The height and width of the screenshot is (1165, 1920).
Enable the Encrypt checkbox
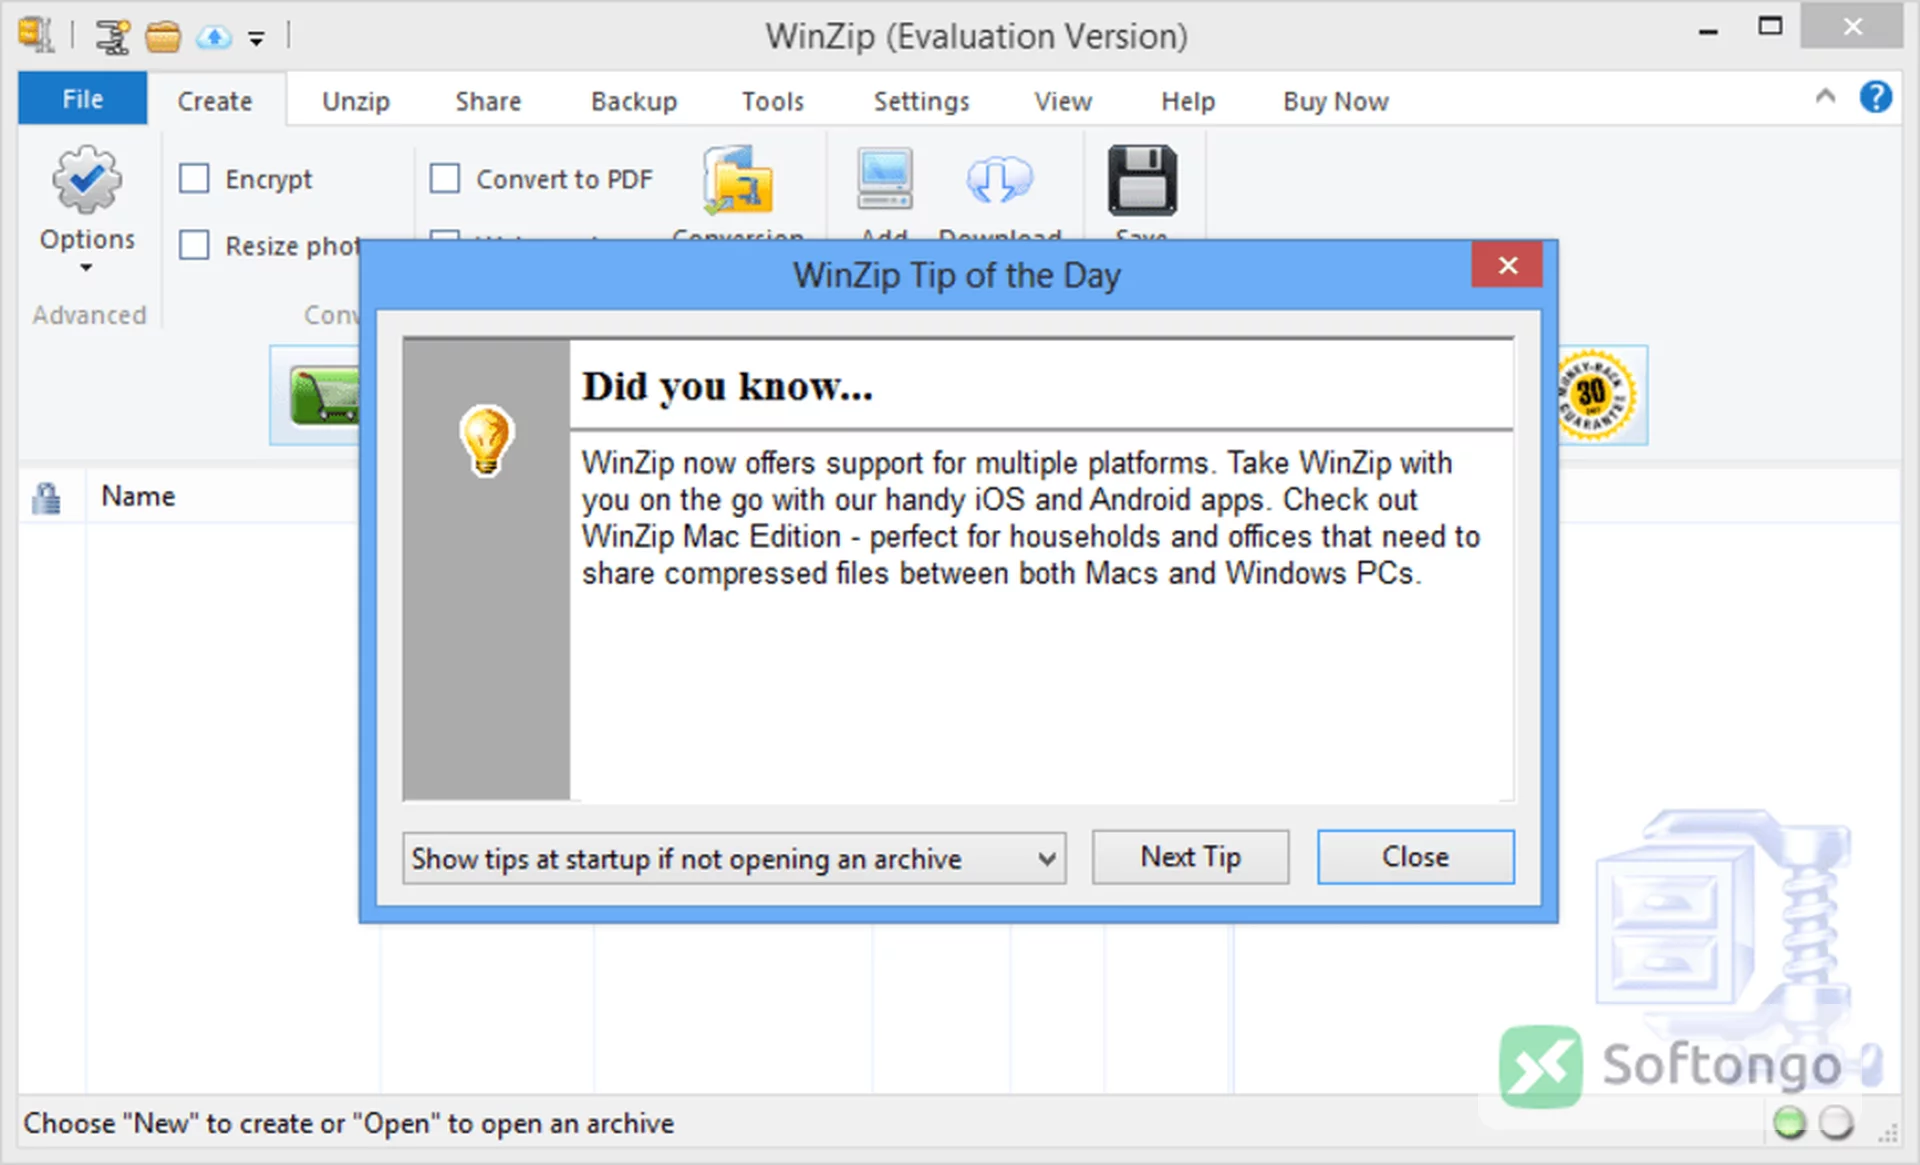194,179
